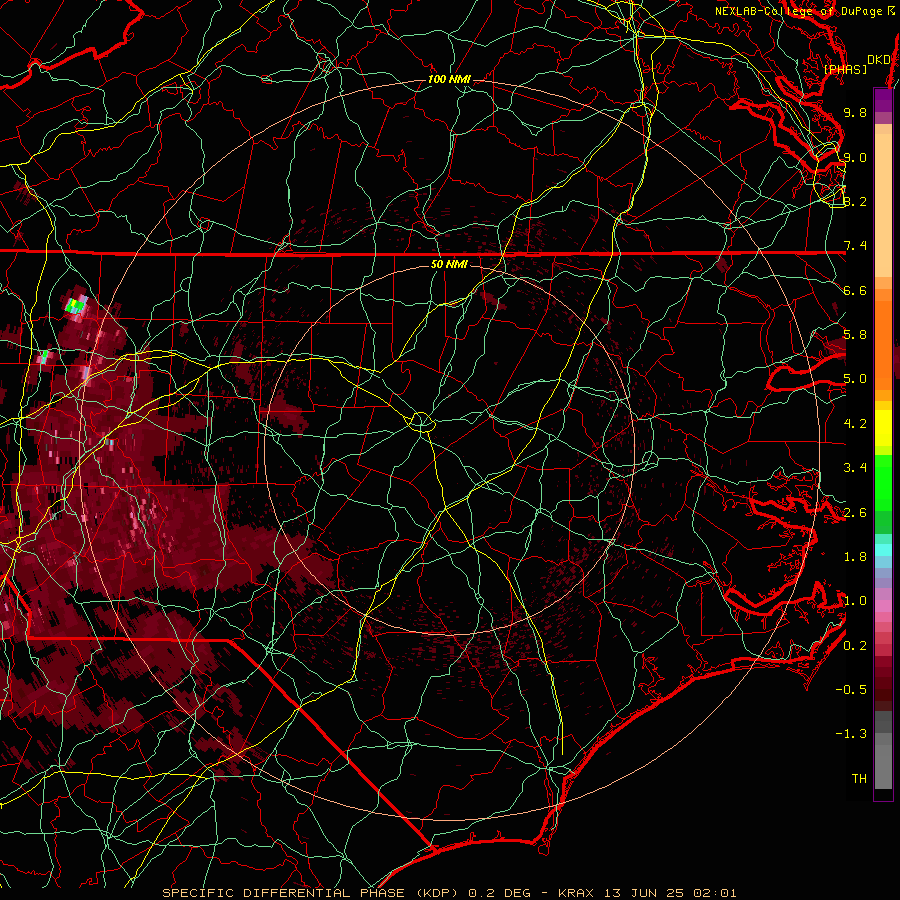Click the 9.0 value on the color scale

(855, 157)
